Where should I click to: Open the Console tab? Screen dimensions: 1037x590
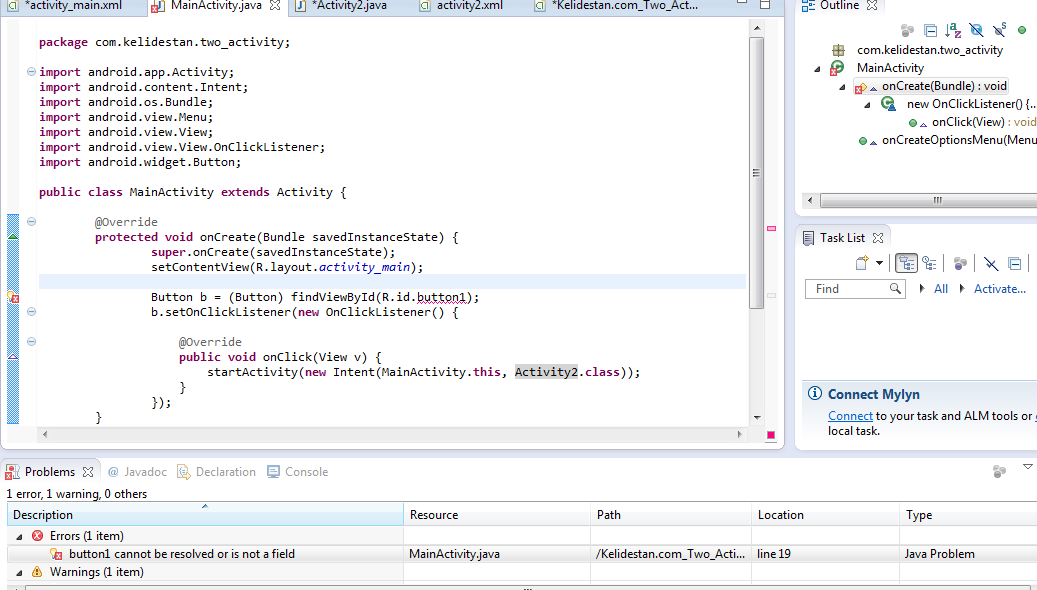(298, 472)
